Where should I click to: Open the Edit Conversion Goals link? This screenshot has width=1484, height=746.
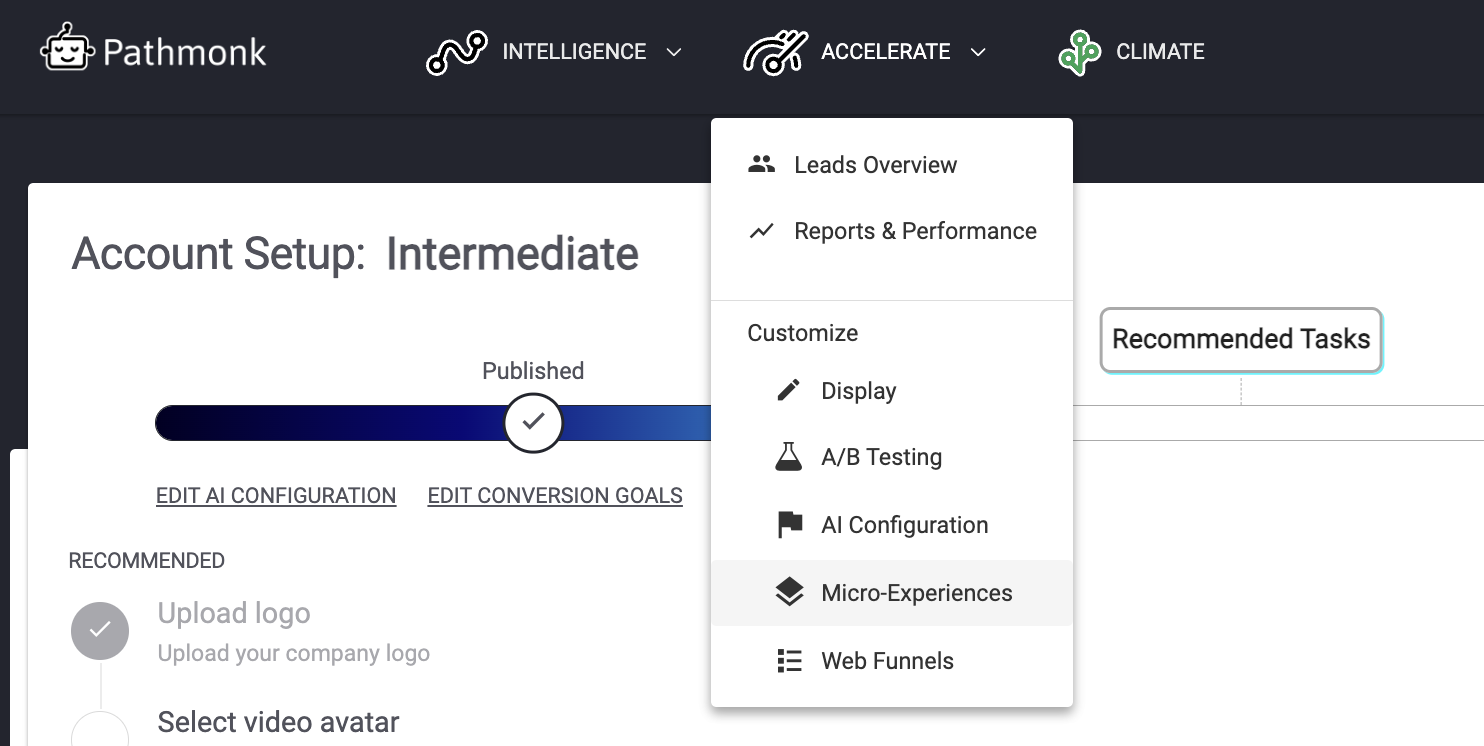(x=555, y=496)
